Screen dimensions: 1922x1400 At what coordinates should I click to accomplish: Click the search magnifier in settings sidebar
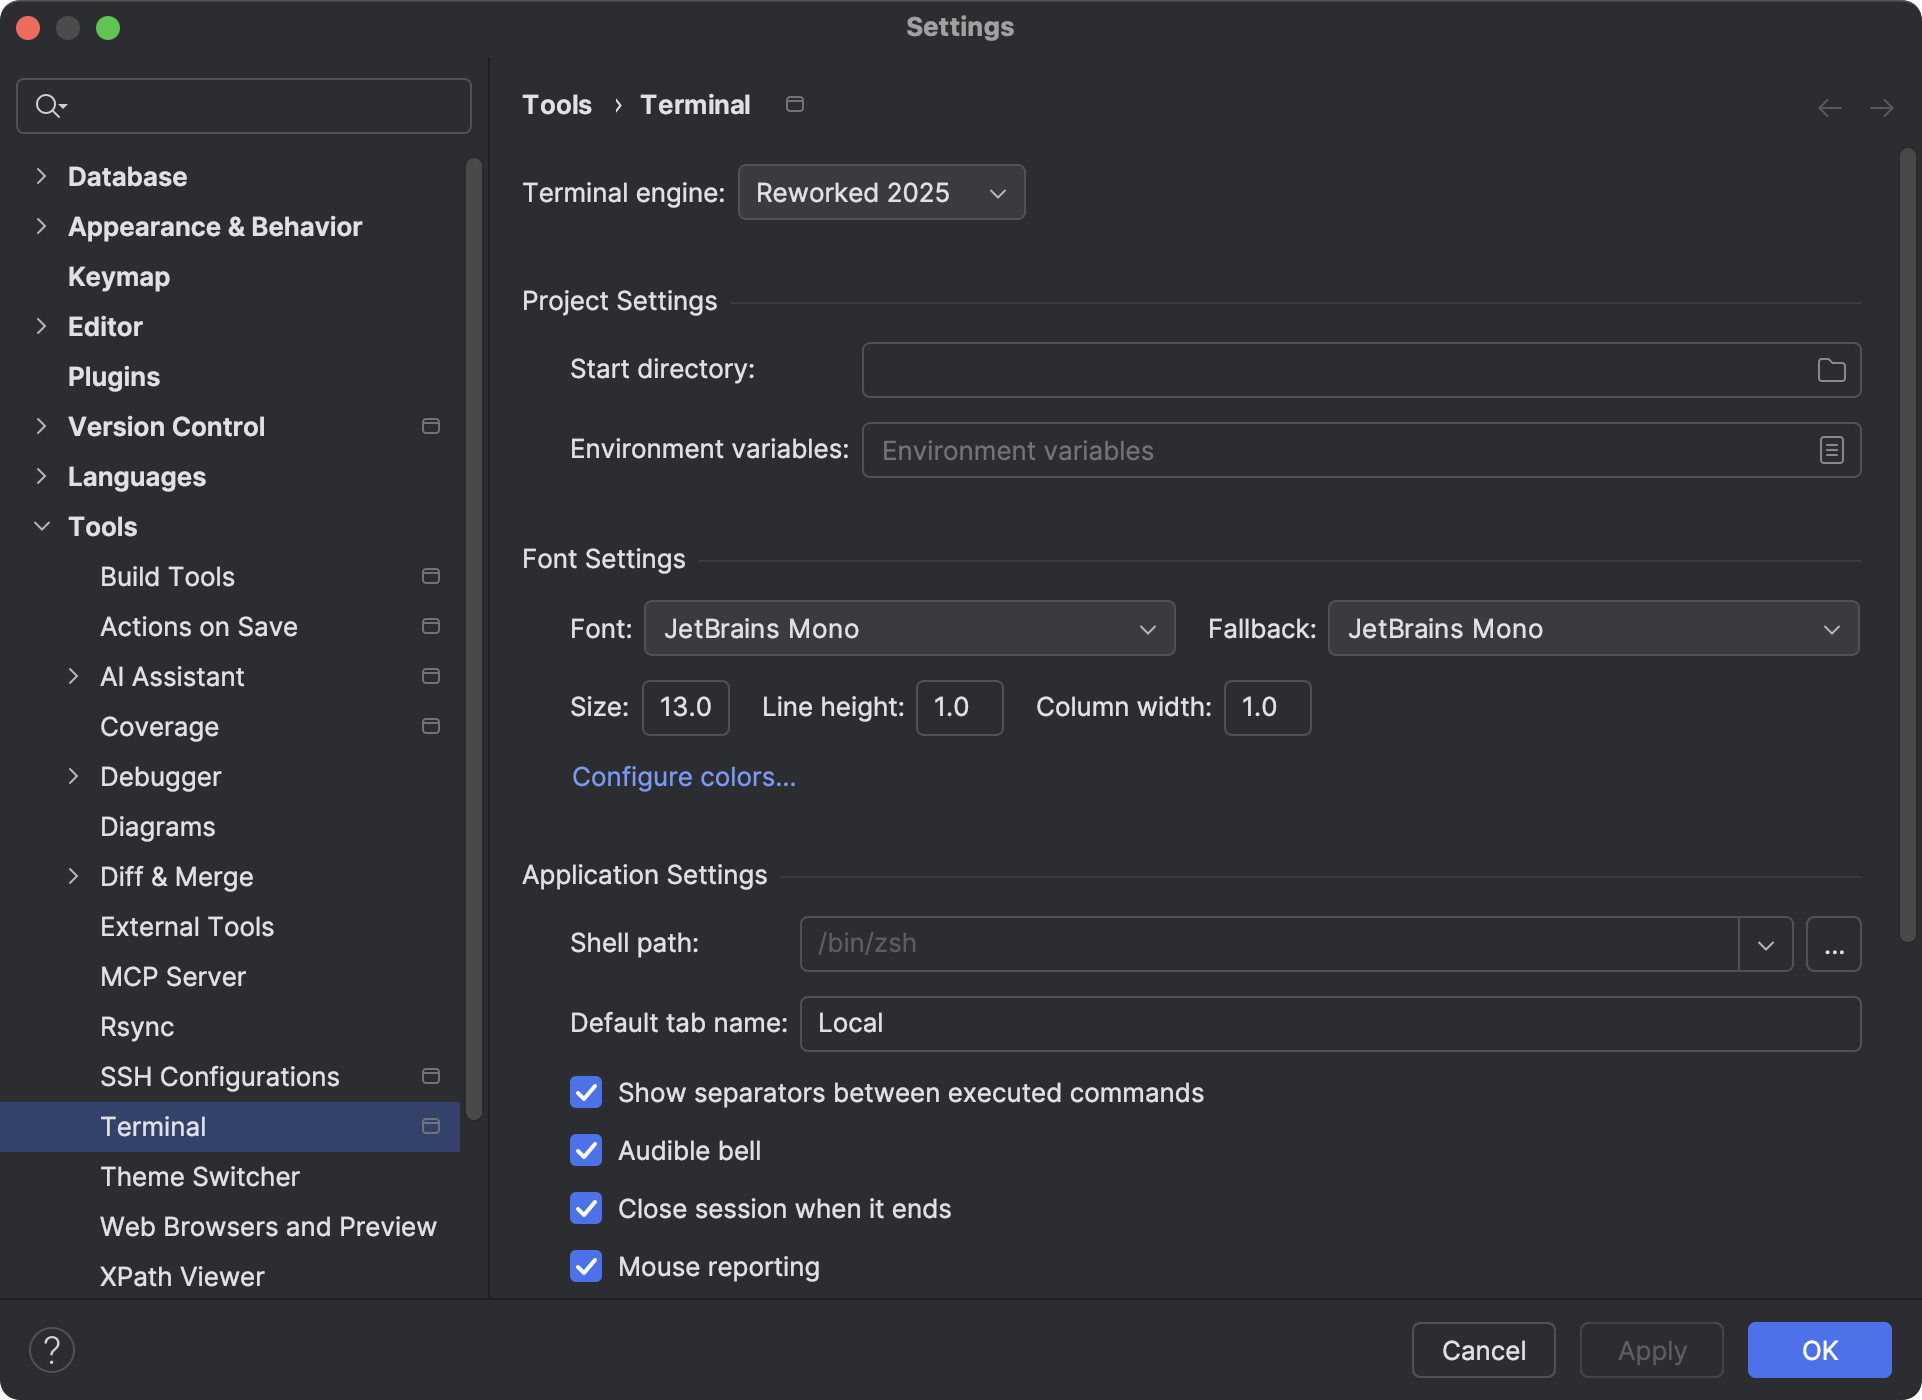[48, 105]
